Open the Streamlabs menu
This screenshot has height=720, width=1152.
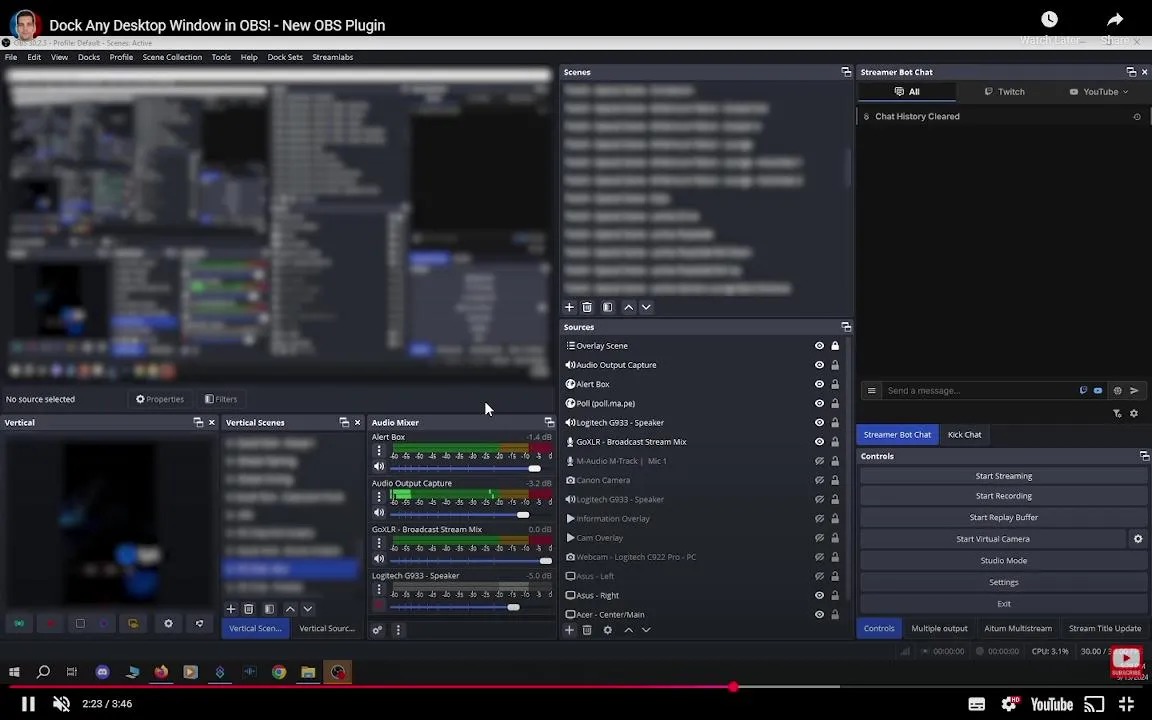pyautogui.click(x=333, y=57)
